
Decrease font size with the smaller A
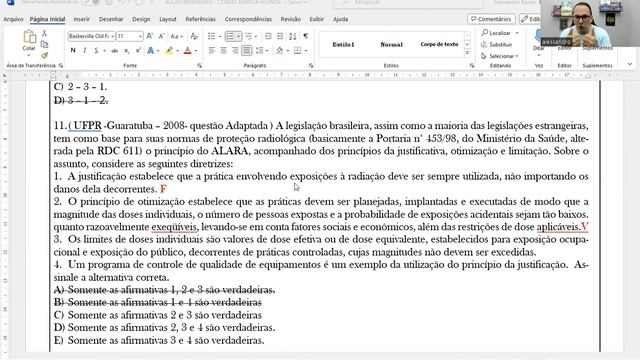[162, 36]
